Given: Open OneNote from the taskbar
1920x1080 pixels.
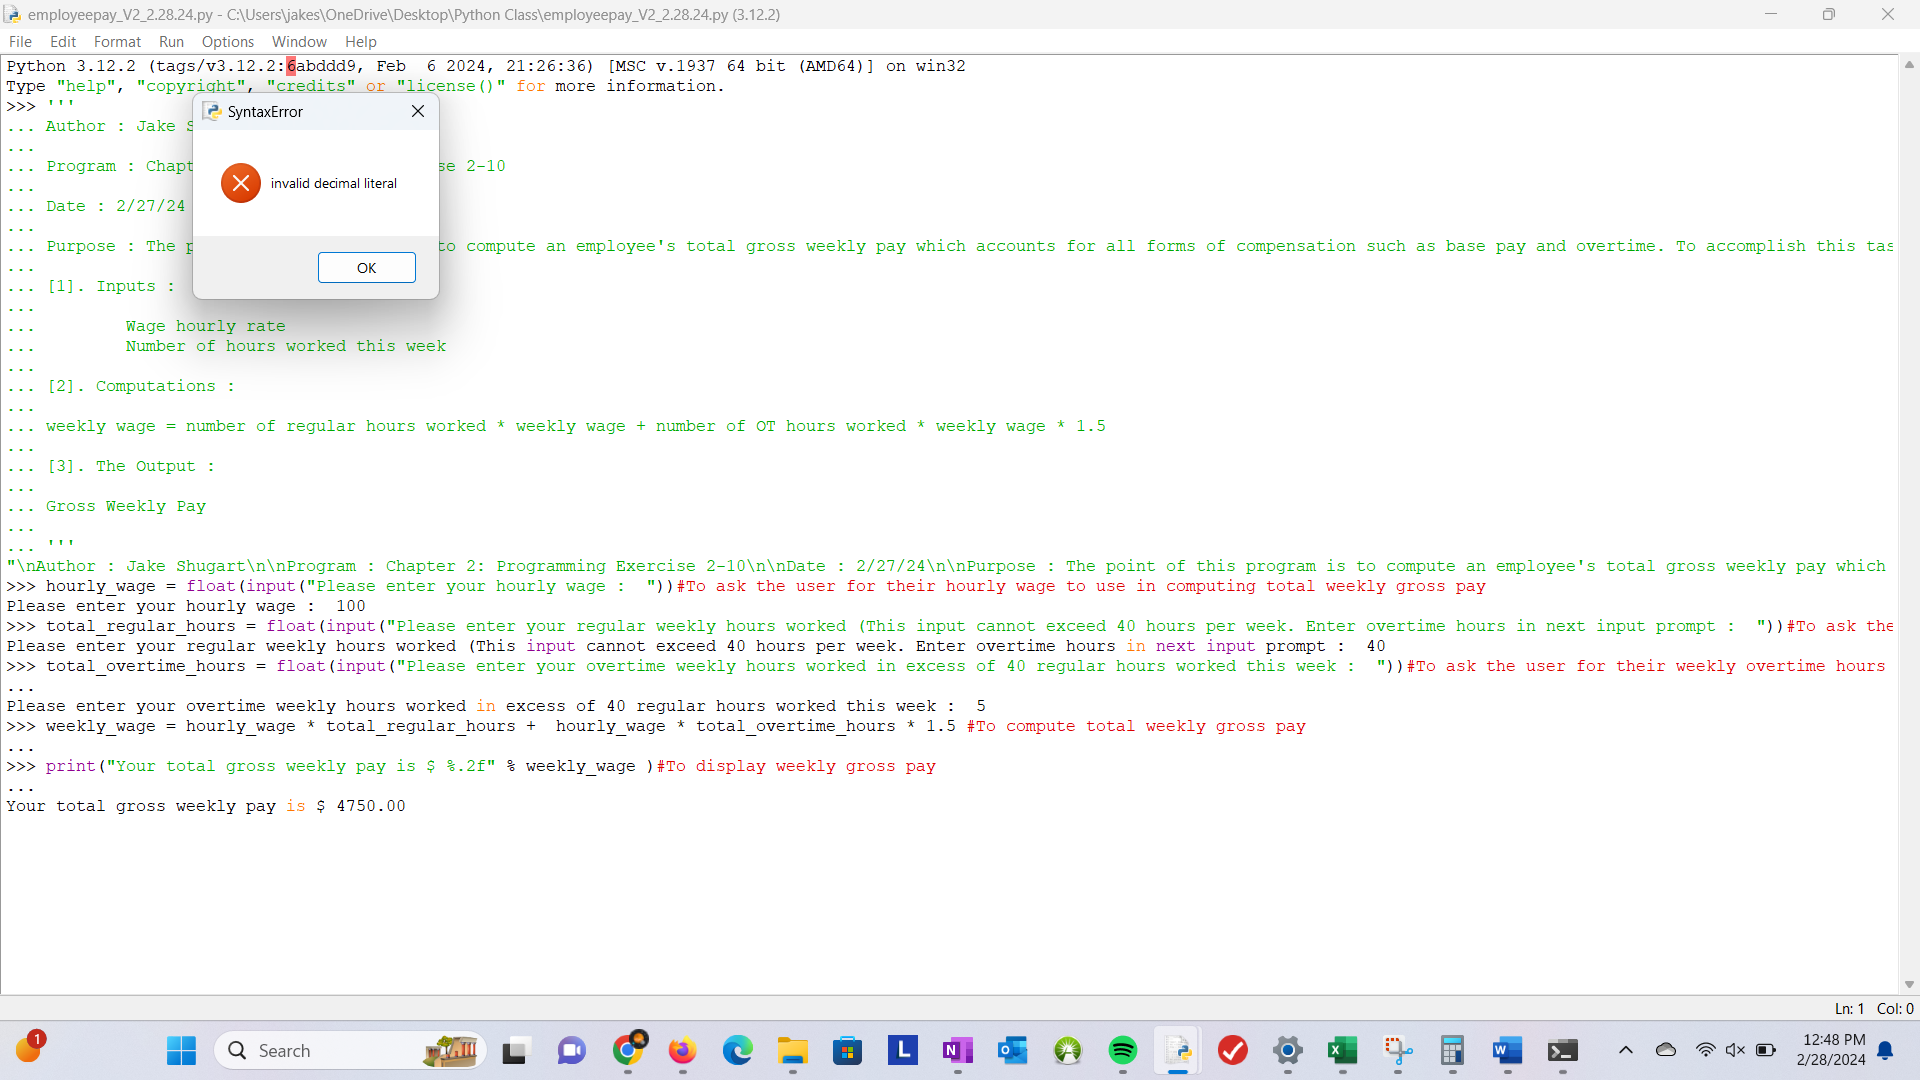Looking at the screenshot, I should point(957,1050).
